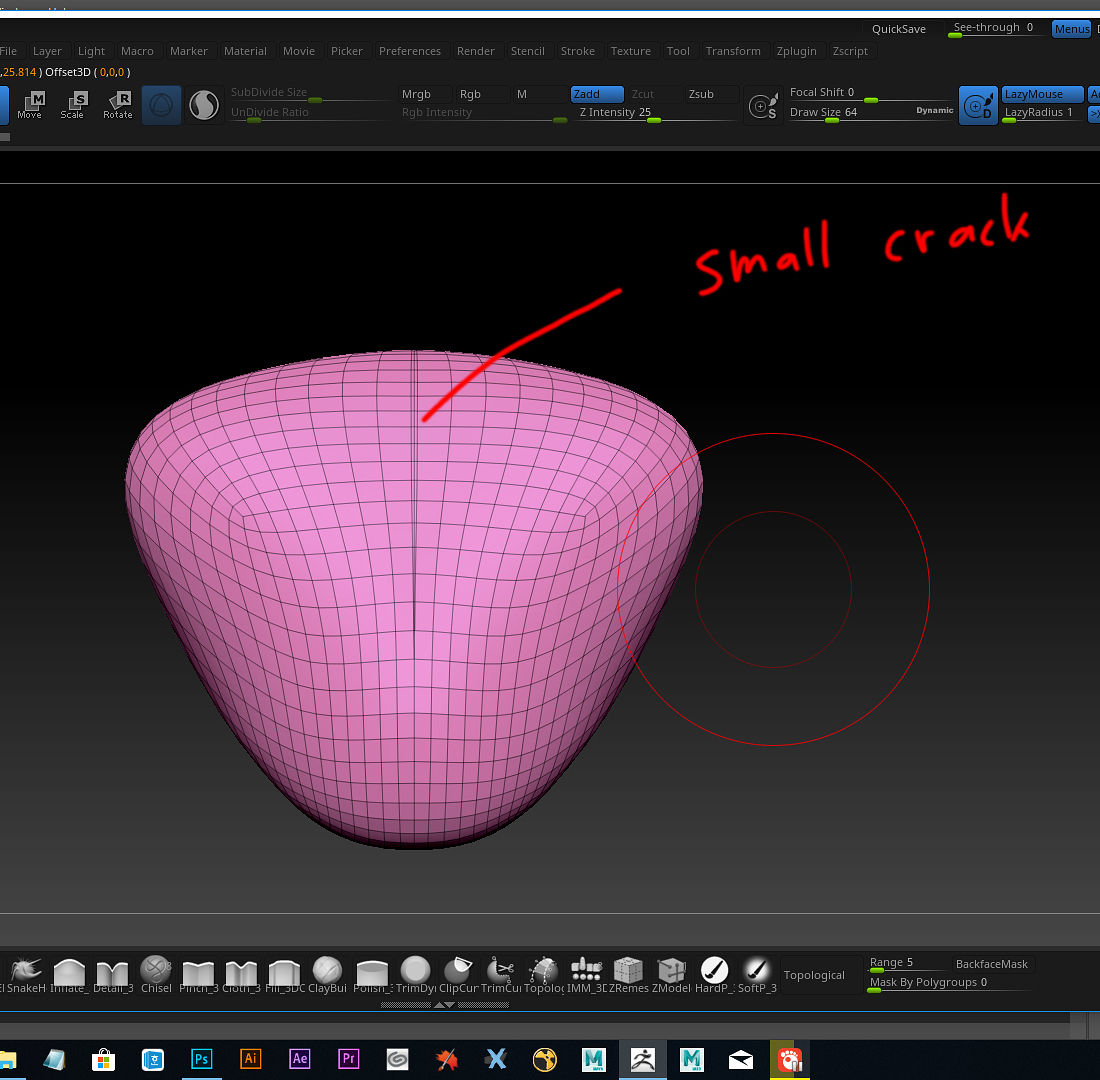Click the half-shaded sphere icon beside SubDivide Size

[x=204, y=105]
